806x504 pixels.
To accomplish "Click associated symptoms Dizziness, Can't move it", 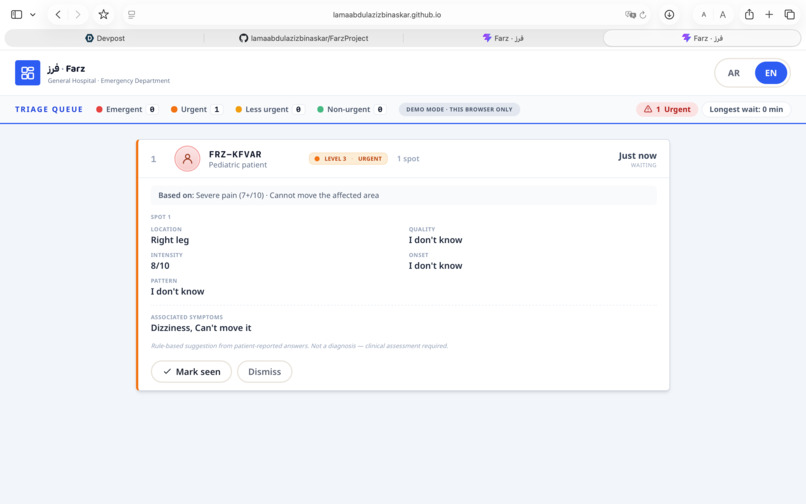I will 201,328.
